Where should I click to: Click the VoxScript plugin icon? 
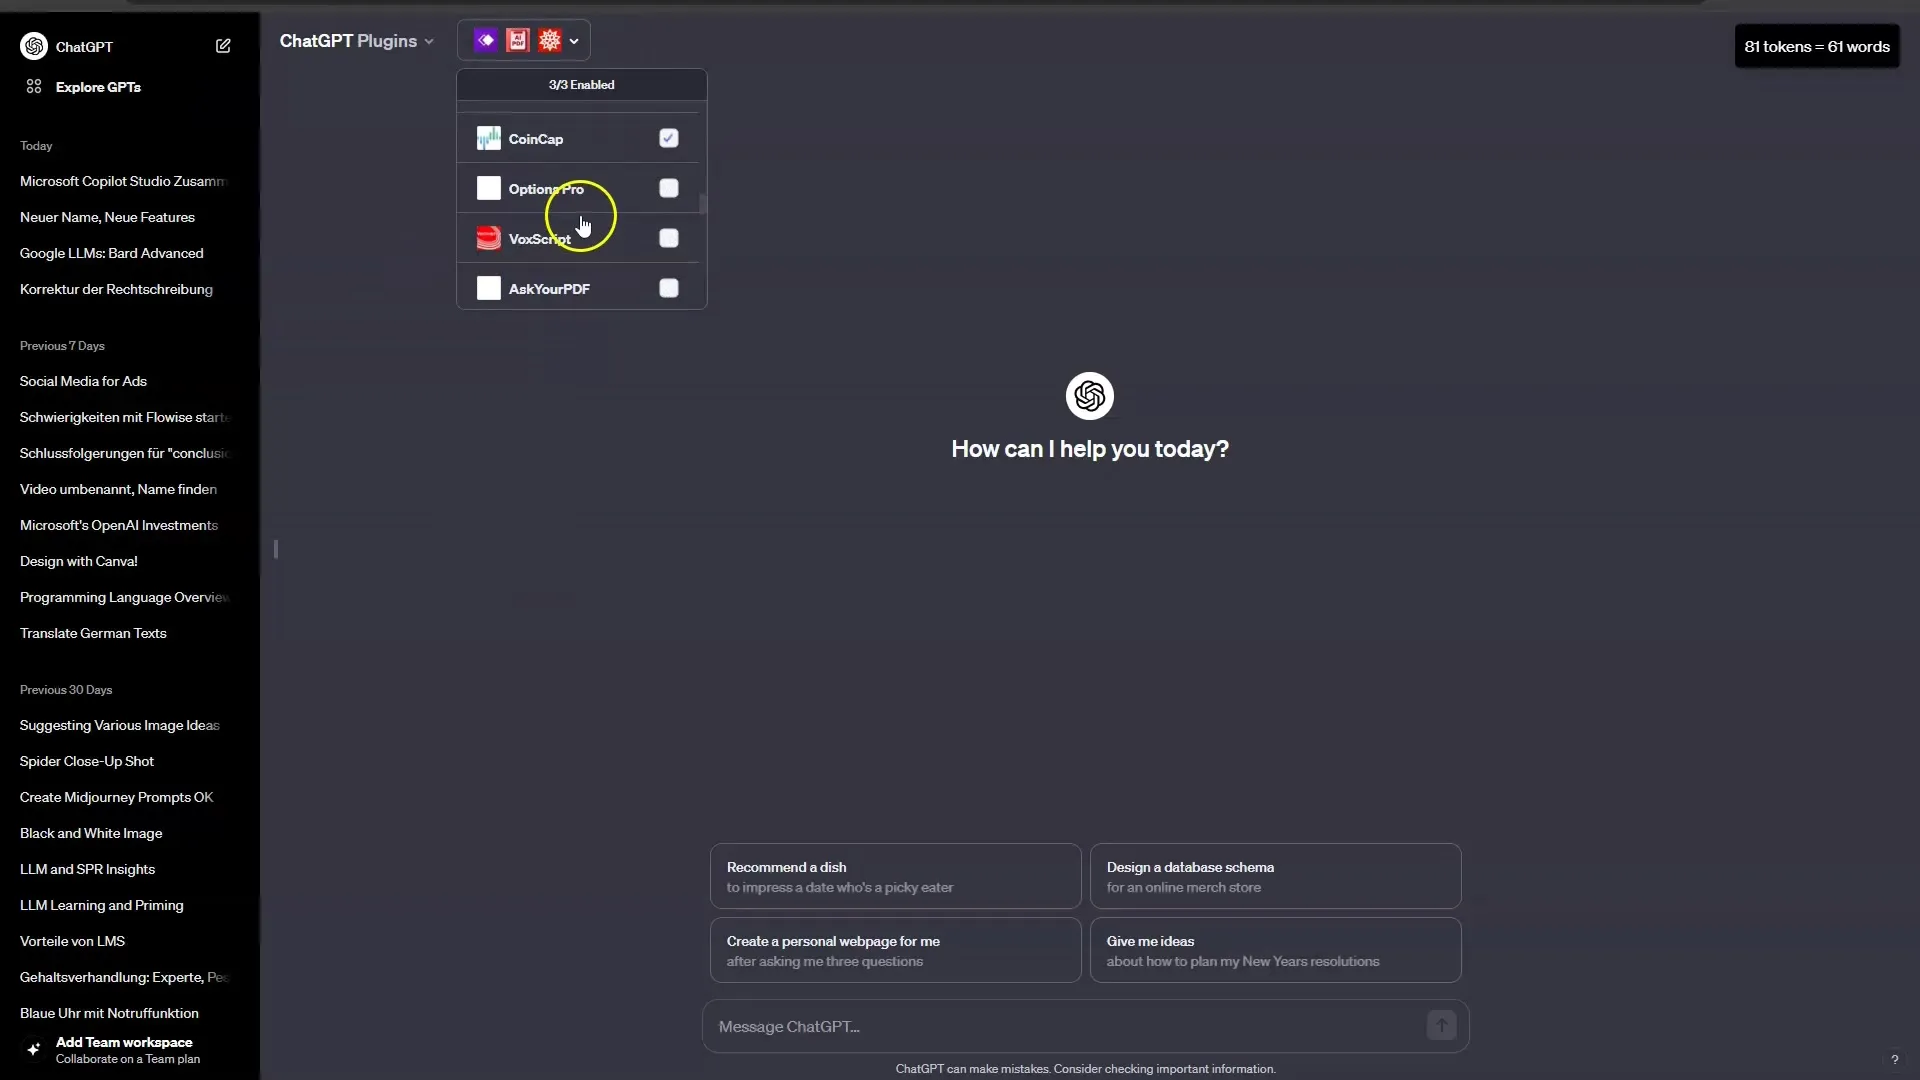488,237
